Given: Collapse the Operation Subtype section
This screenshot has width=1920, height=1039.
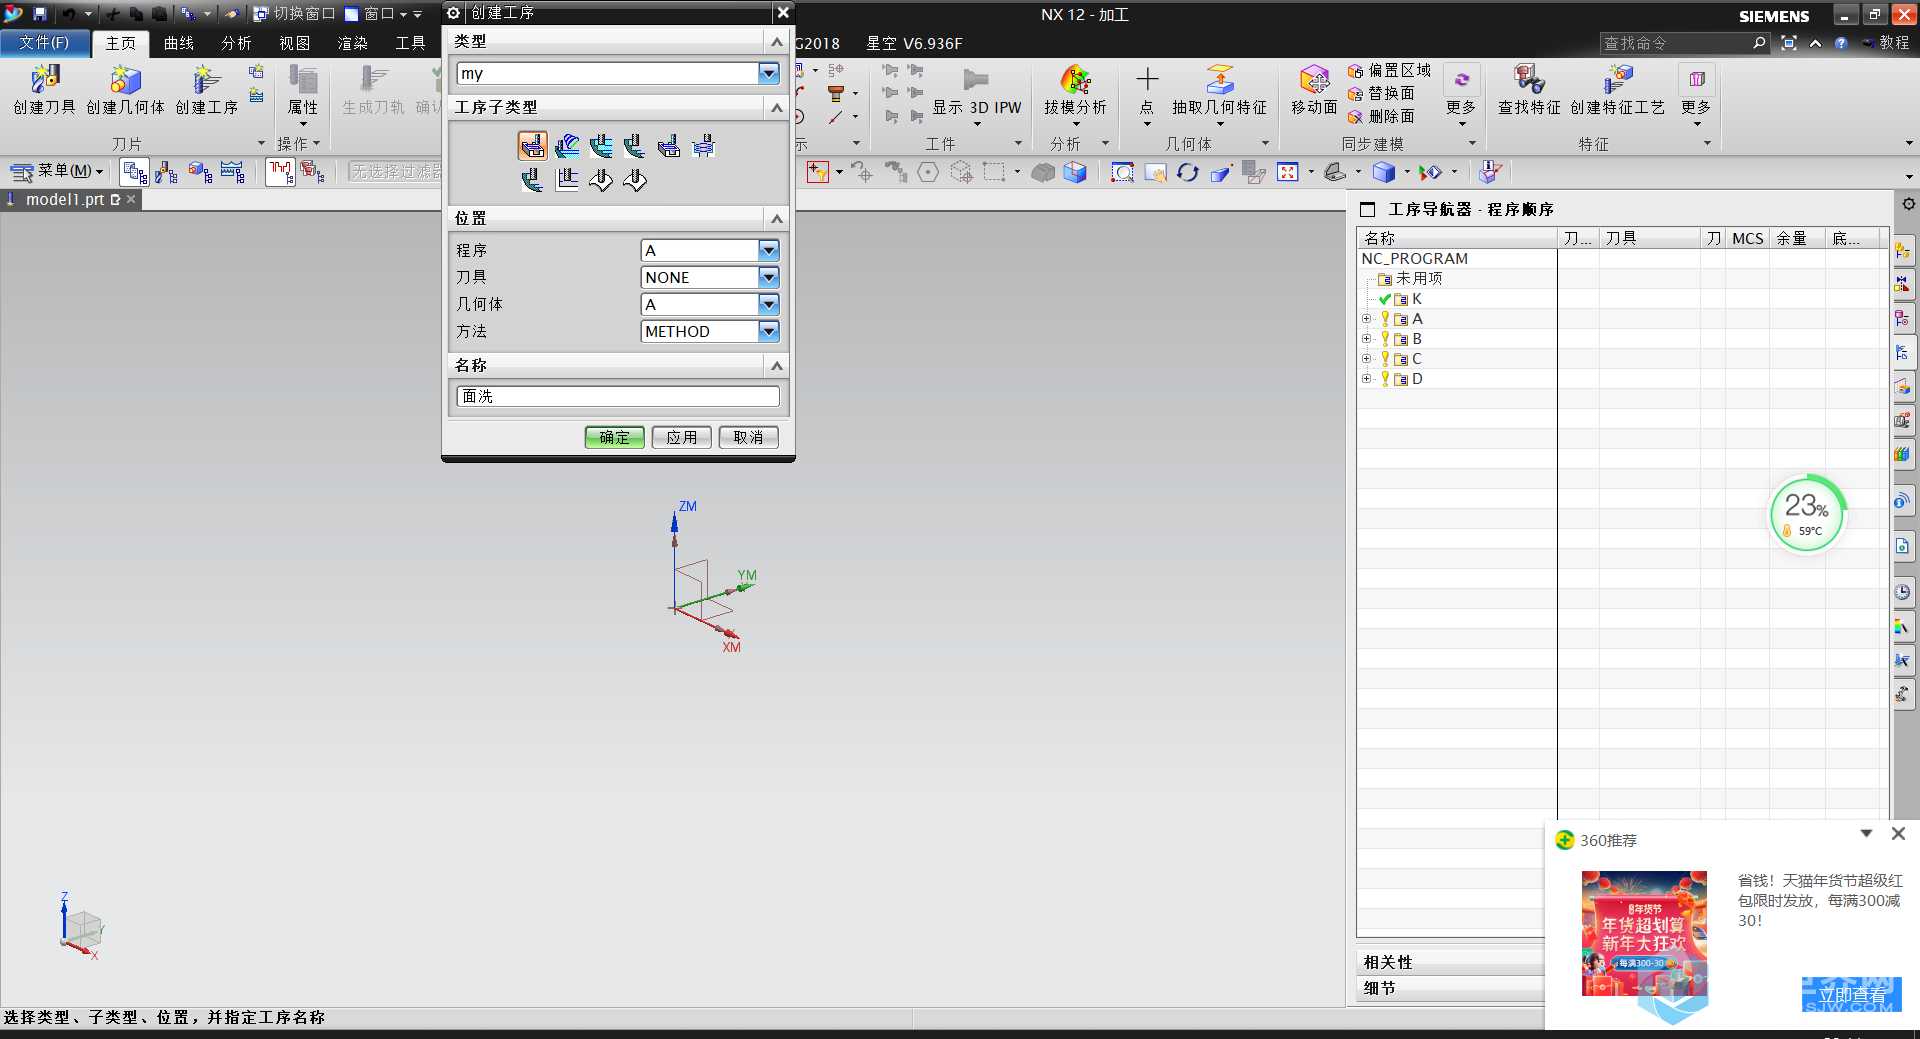Looking at the screenshot, I should point(776,107).
